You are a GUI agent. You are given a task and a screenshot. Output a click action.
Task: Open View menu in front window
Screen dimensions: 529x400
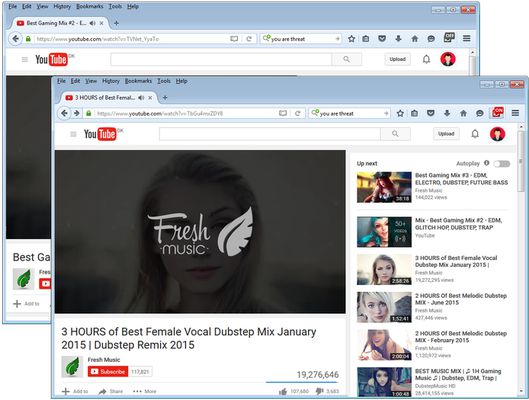tap(91, 81)
